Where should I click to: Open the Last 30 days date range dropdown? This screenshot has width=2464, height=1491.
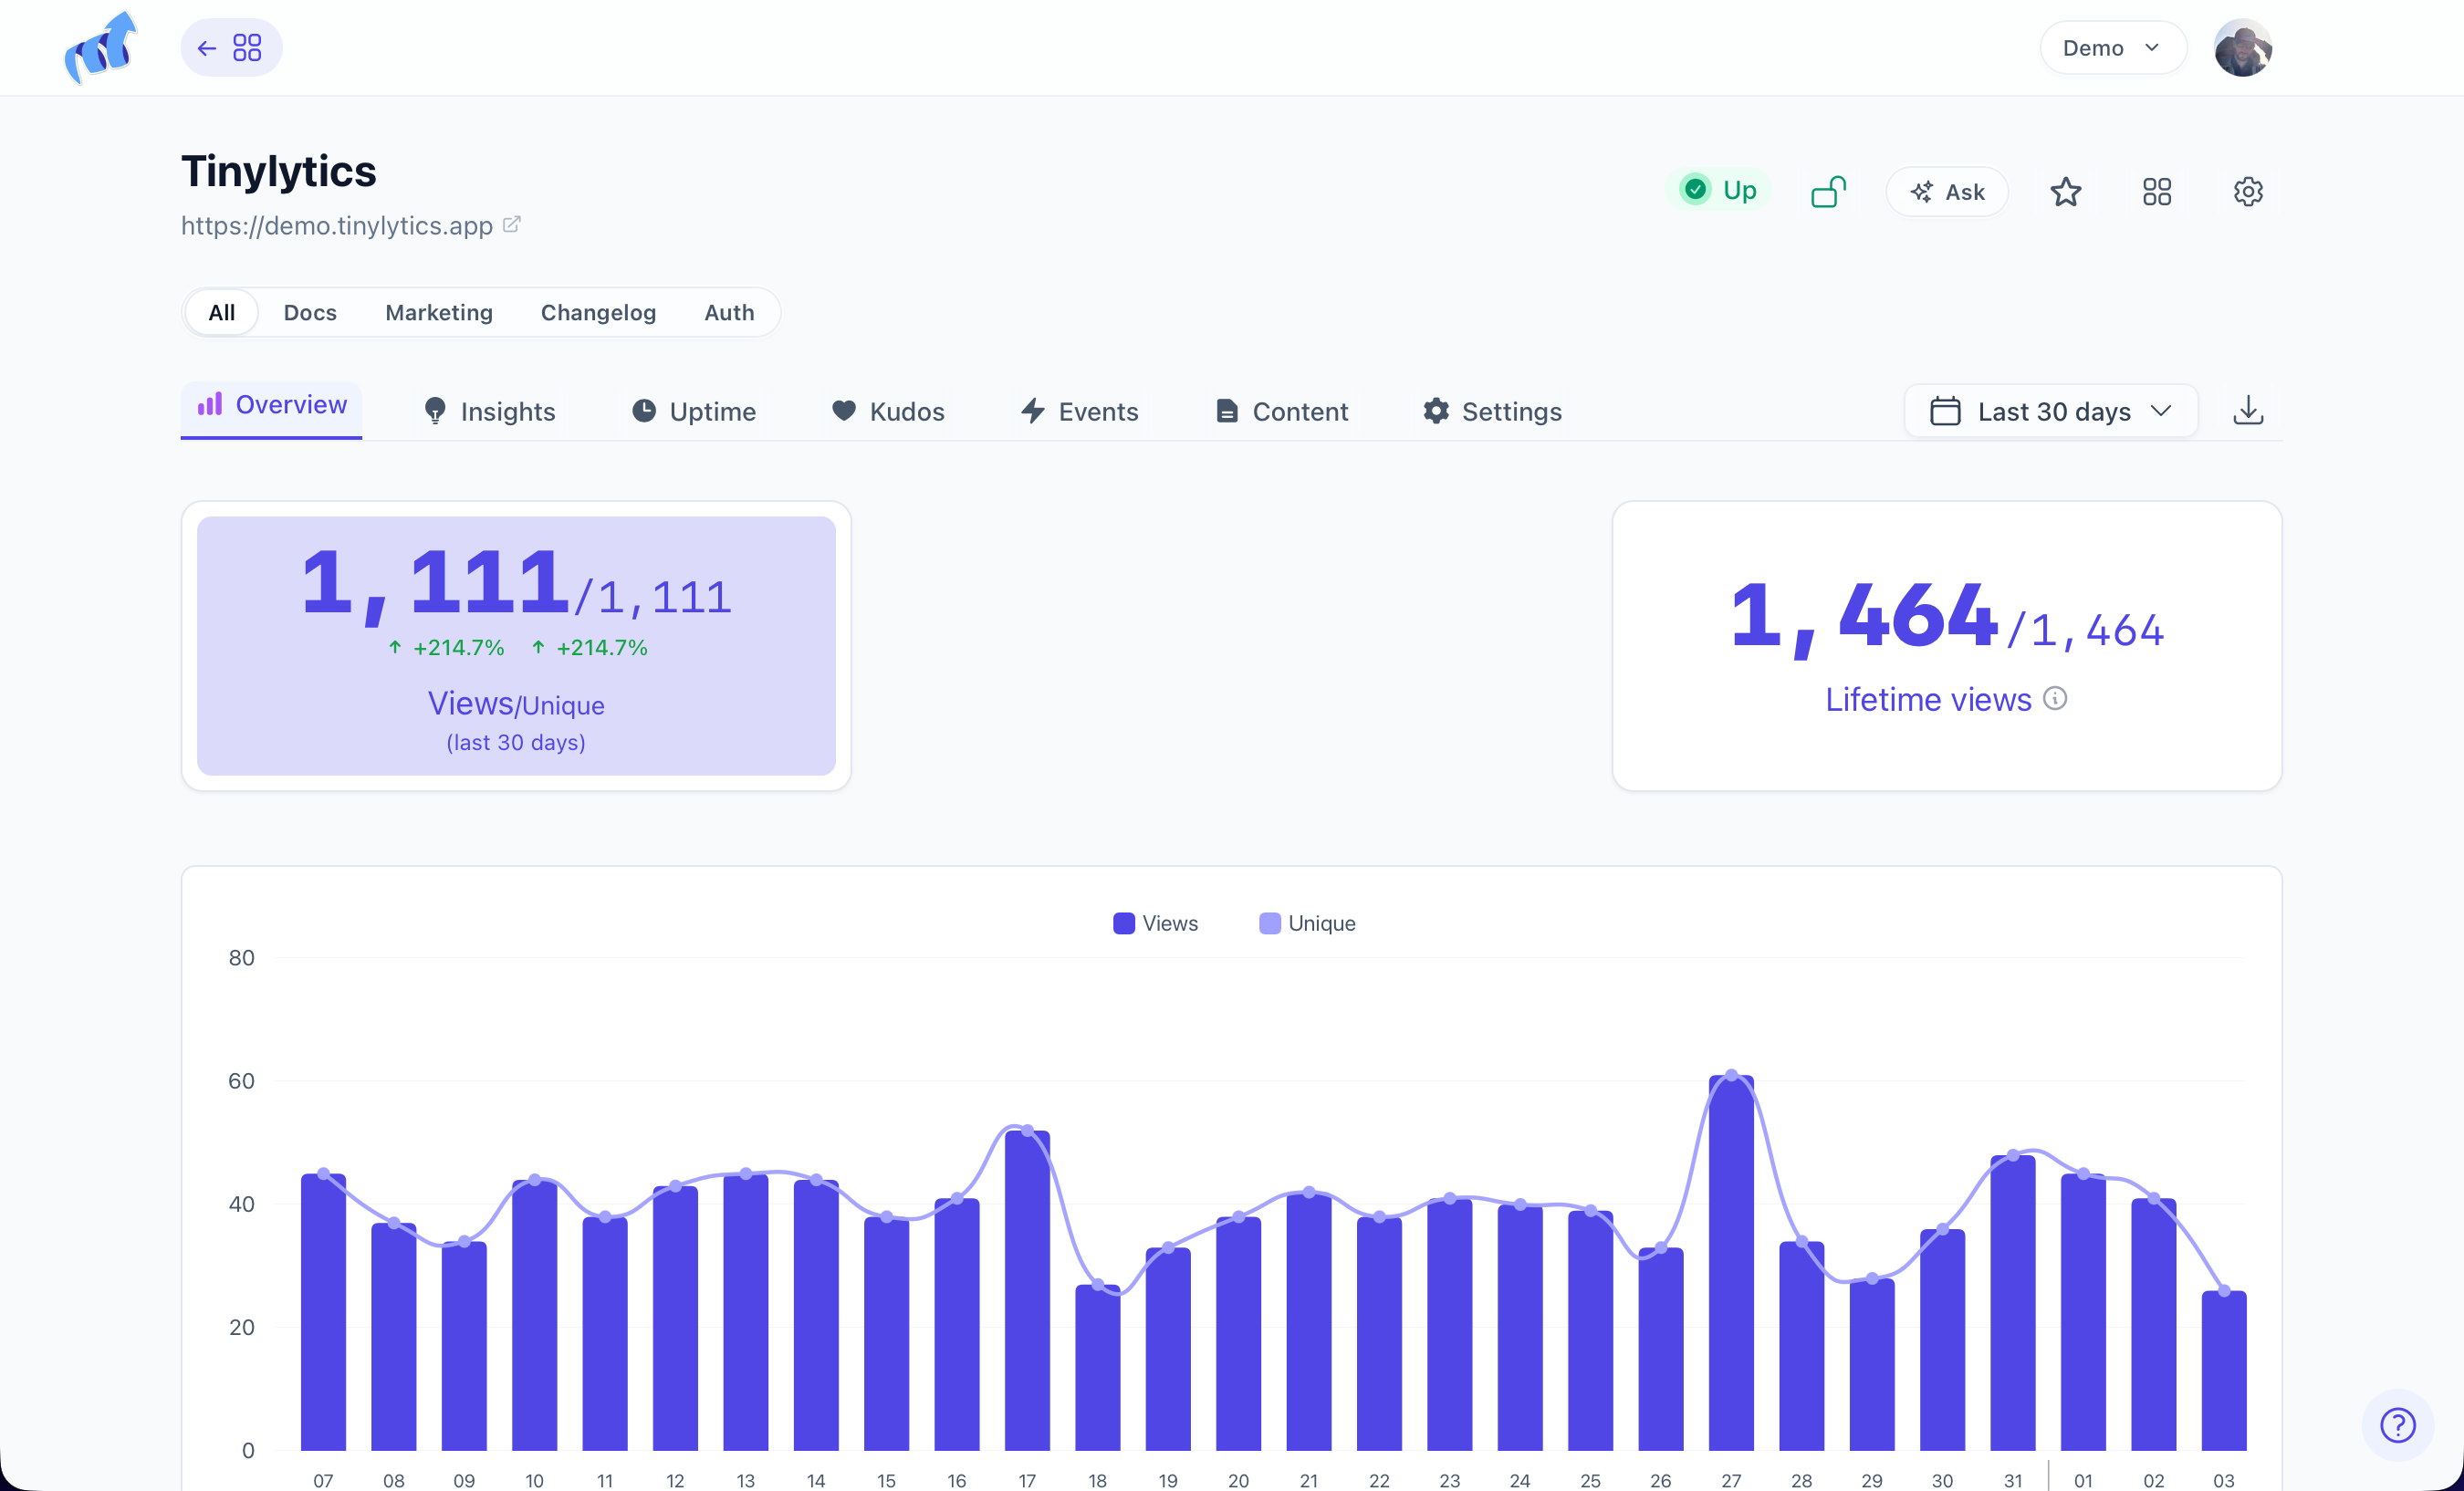(x=2051, y=411)
